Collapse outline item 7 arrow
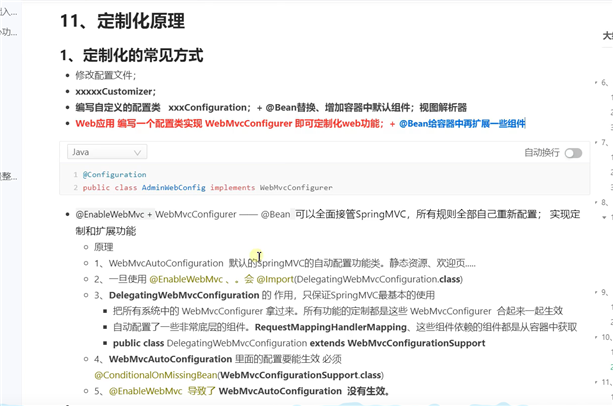This screenshot has width=613, height=406. 596,142
